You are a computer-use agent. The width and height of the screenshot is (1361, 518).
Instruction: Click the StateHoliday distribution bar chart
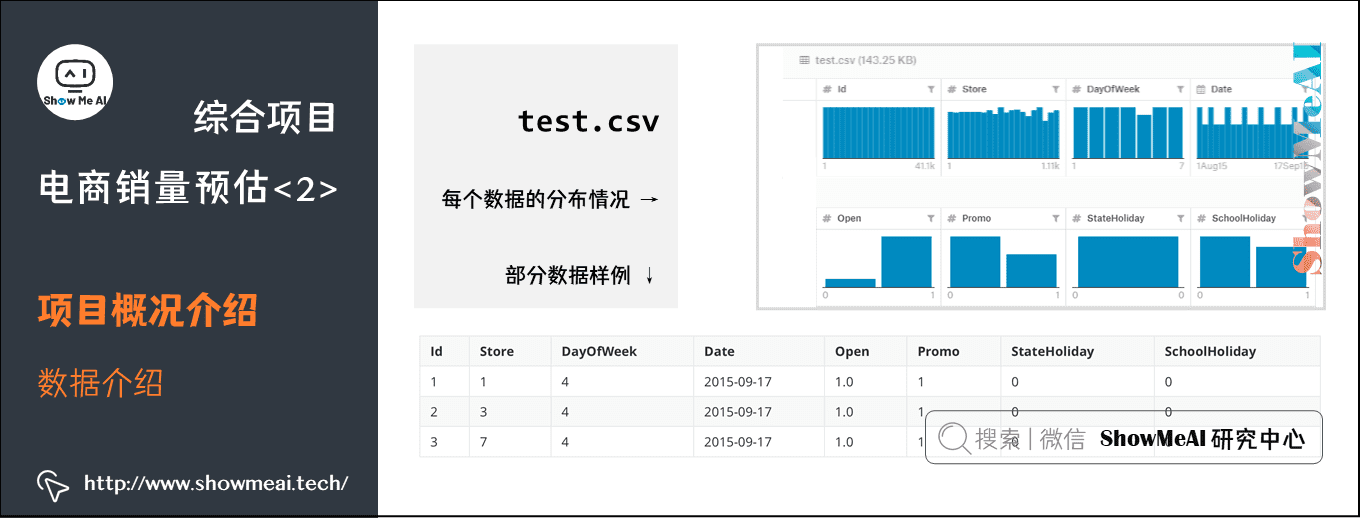(x=1127, y=262)
